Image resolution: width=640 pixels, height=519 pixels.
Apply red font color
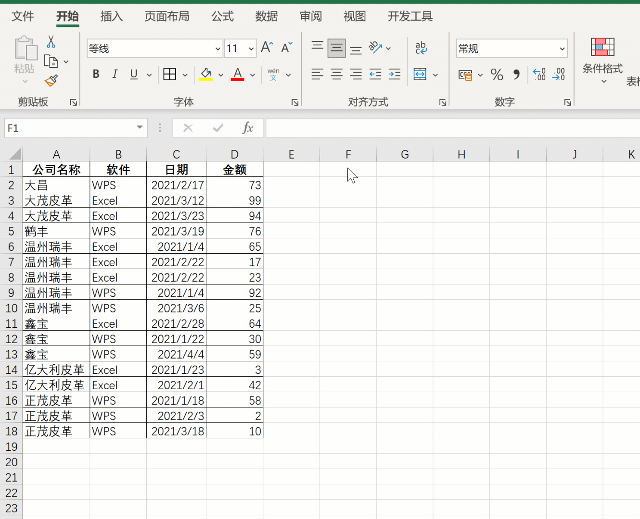(x=238, y=74)
